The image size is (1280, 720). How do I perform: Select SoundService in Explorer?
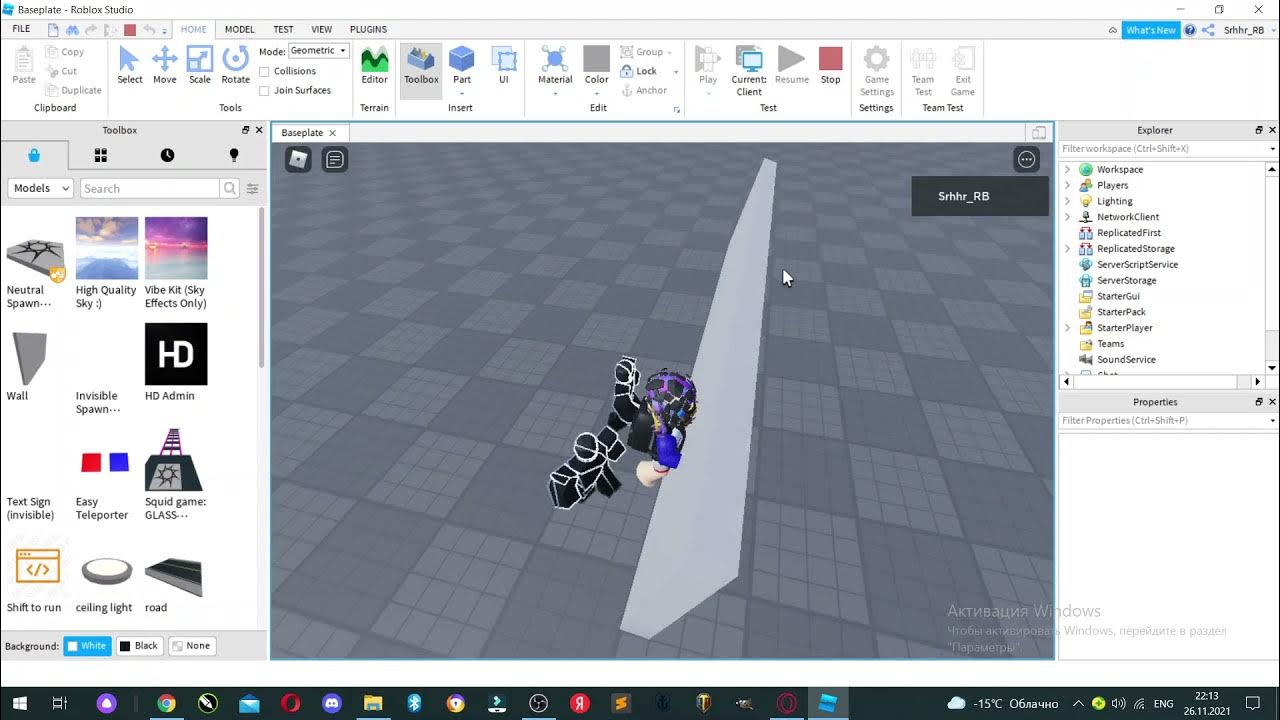pos(1126,360)
